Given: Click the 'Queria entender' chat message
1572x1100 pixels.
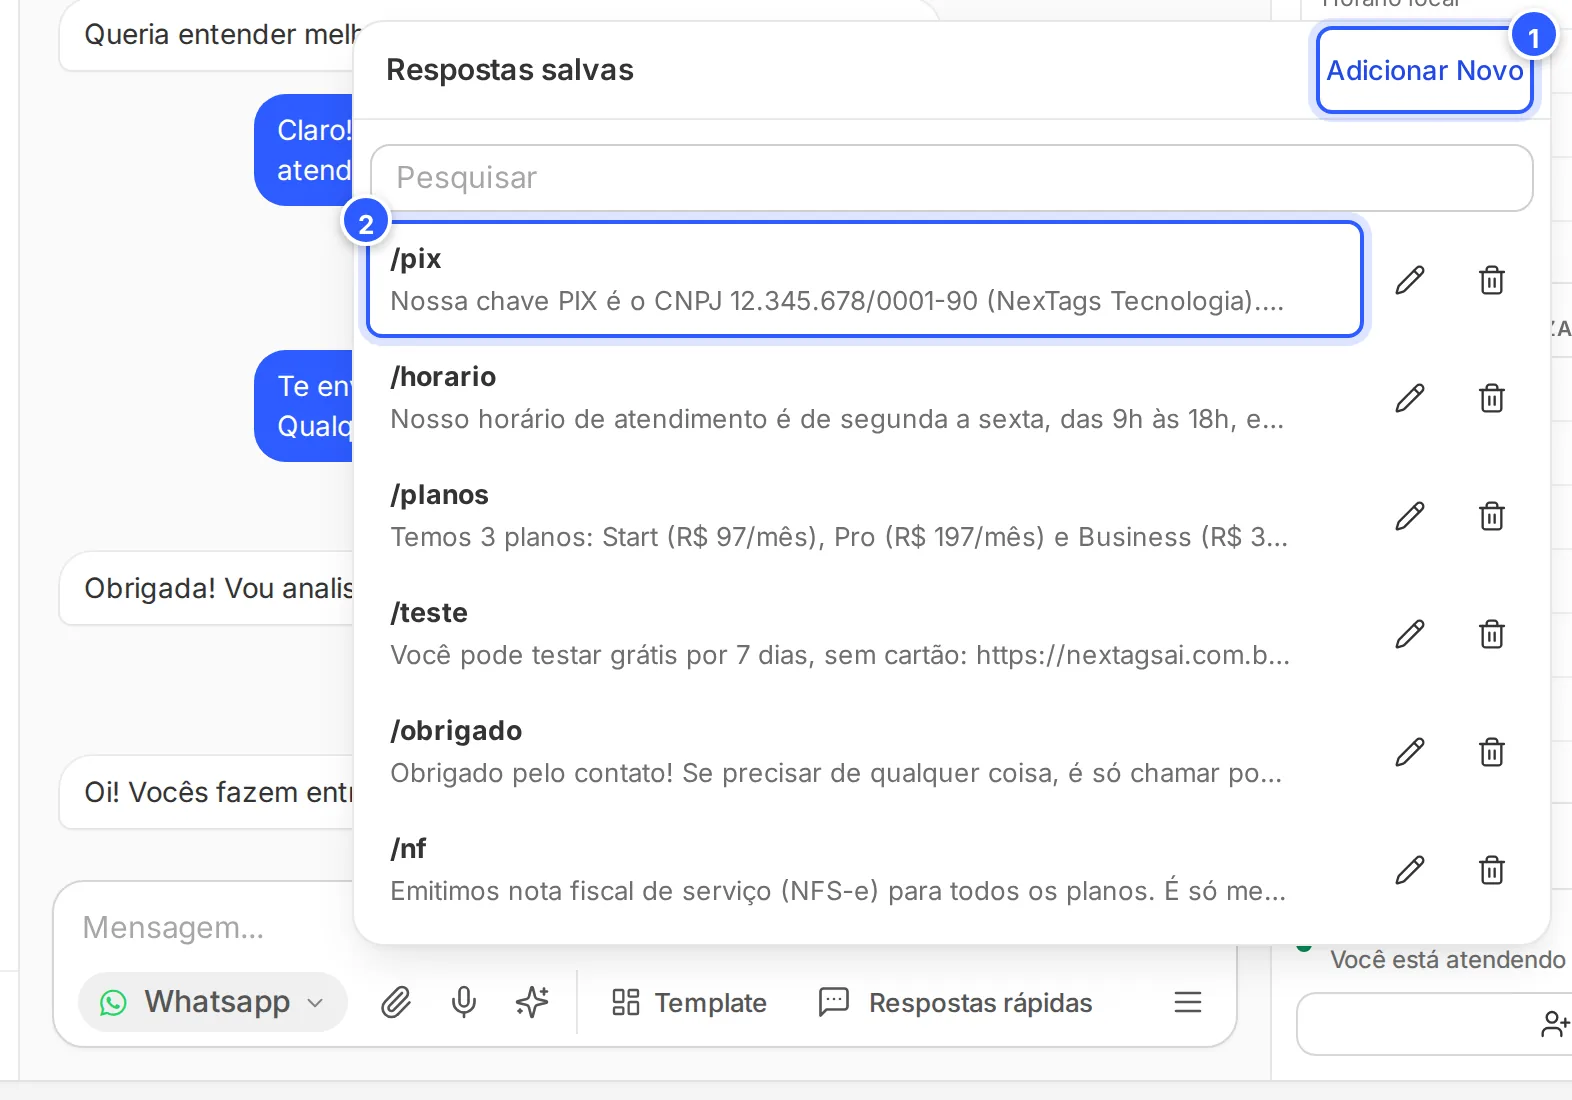Looking at the screenshot, I should [207, 36].
